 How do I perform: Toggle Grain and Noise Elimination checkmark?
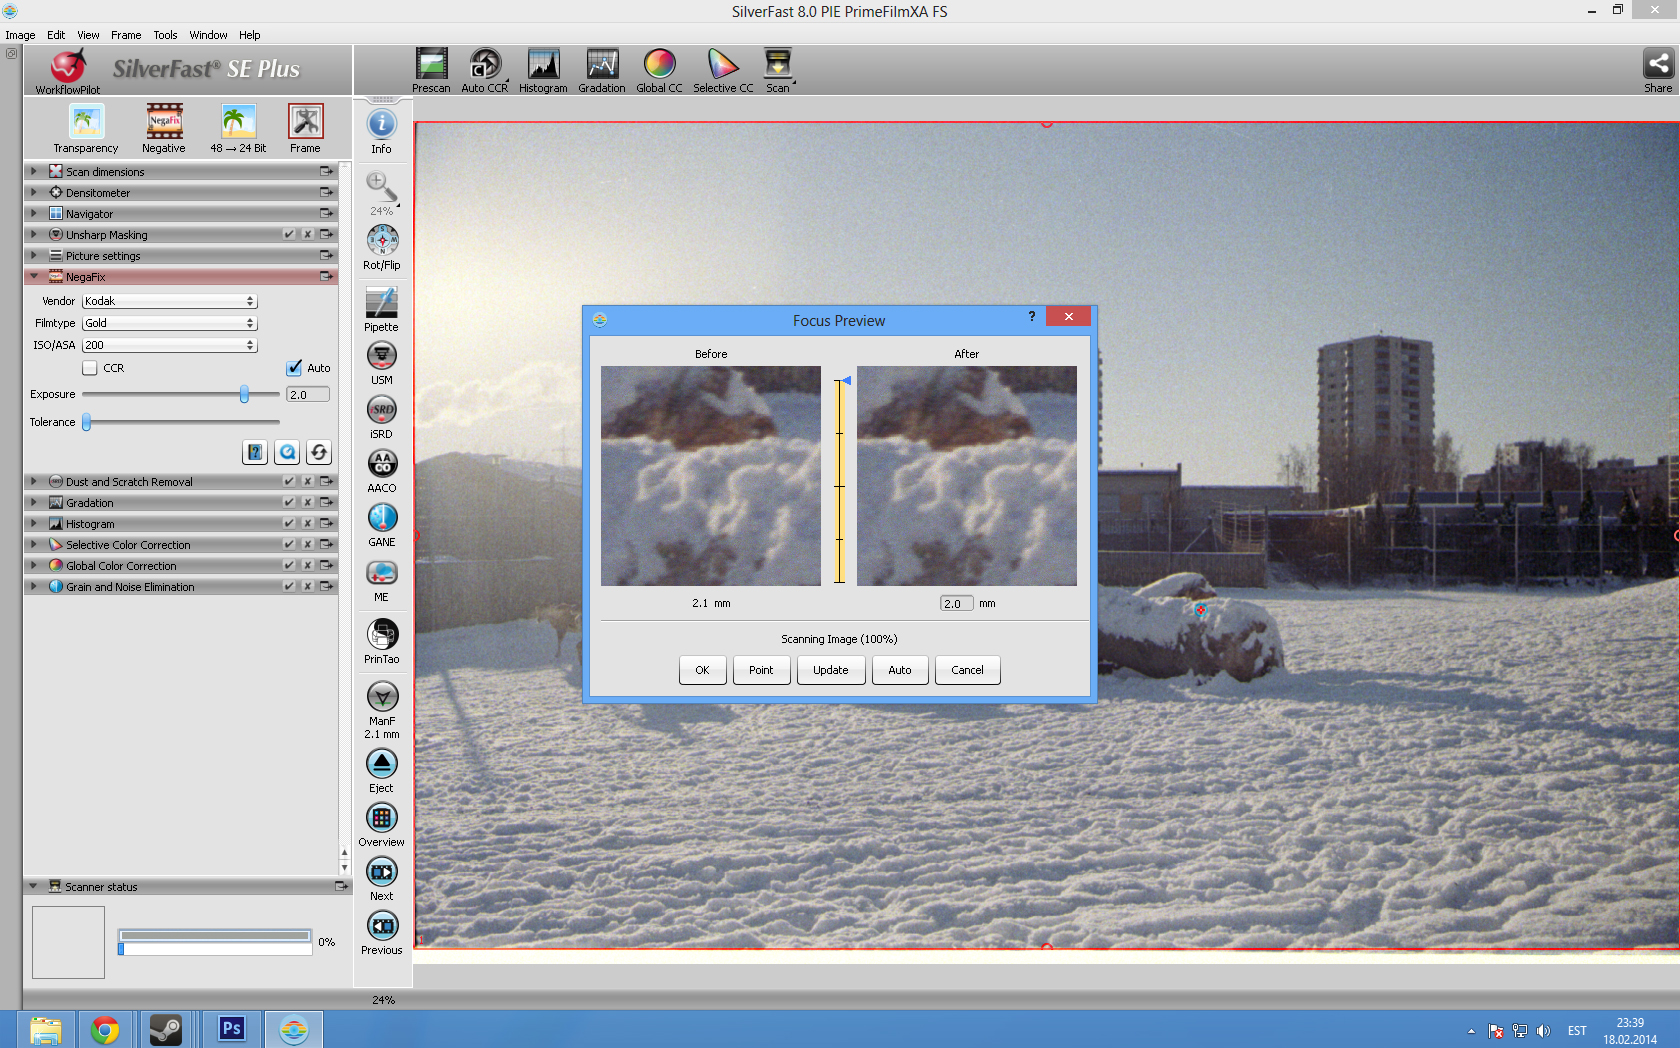(x=289, y=587)
